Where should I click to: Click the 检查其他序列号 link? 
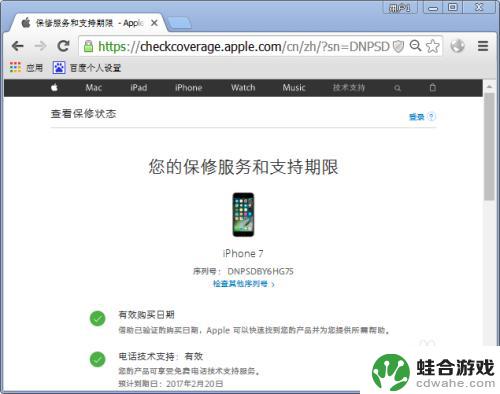243,284
